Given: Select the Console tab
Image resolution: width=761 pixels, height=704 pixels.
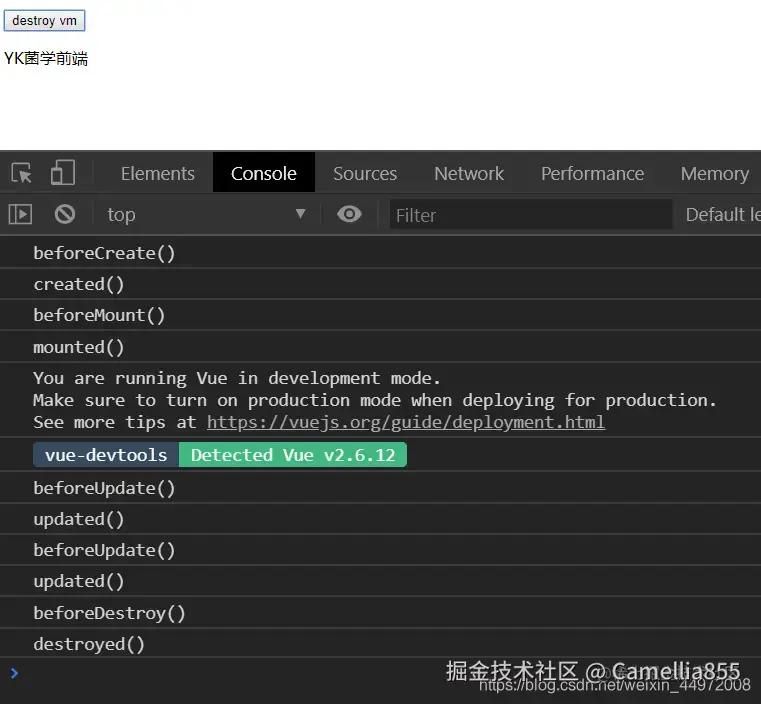Looking at the screenshot, I should (x=263, y=173).
